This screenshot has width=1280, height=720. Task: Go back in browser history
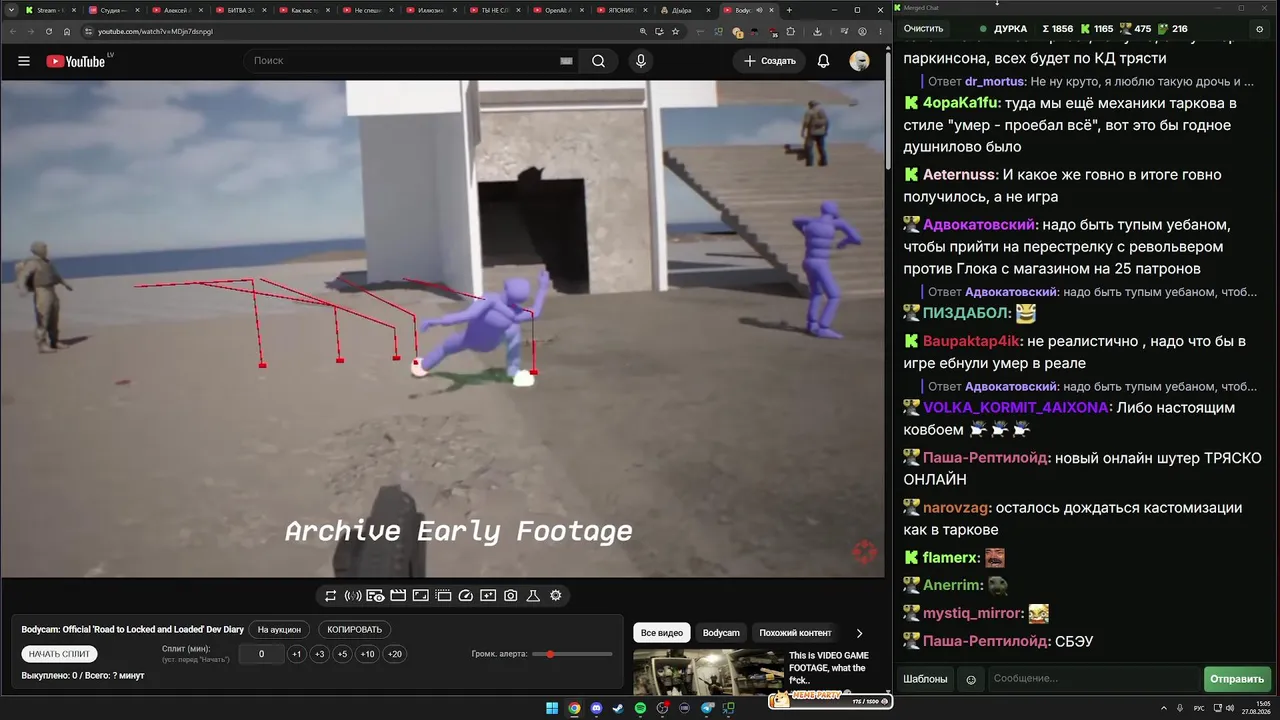point(13,31)
